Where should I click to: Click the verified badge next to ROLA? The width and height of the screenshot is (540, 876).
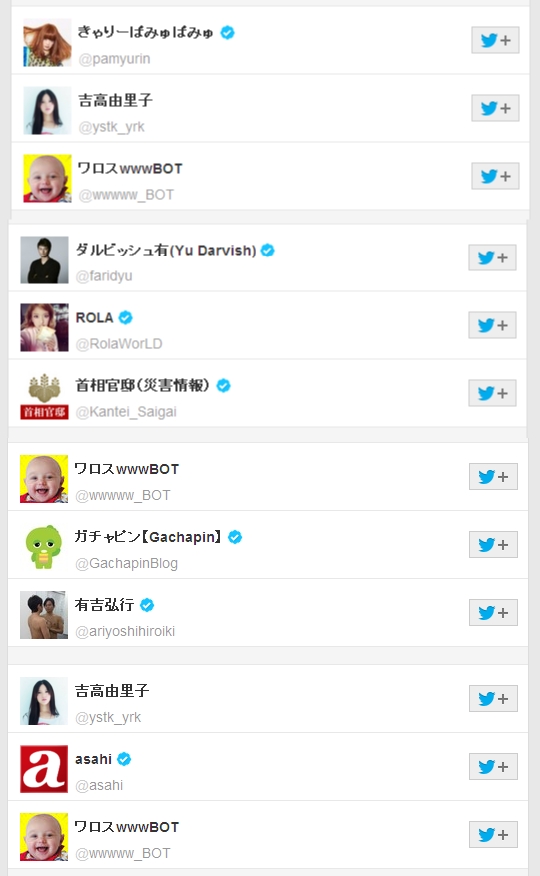pos(126,318)
